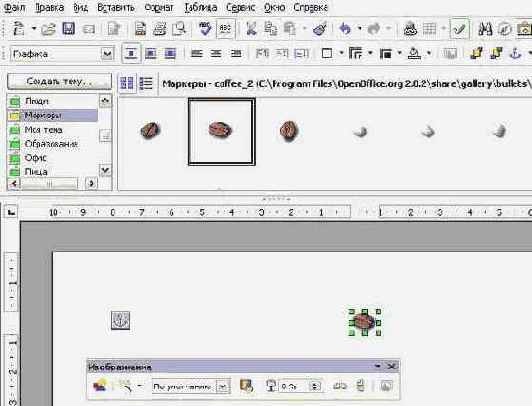Click the Format Paintbrush icon

pyautogui.click(x=320, y=29)
